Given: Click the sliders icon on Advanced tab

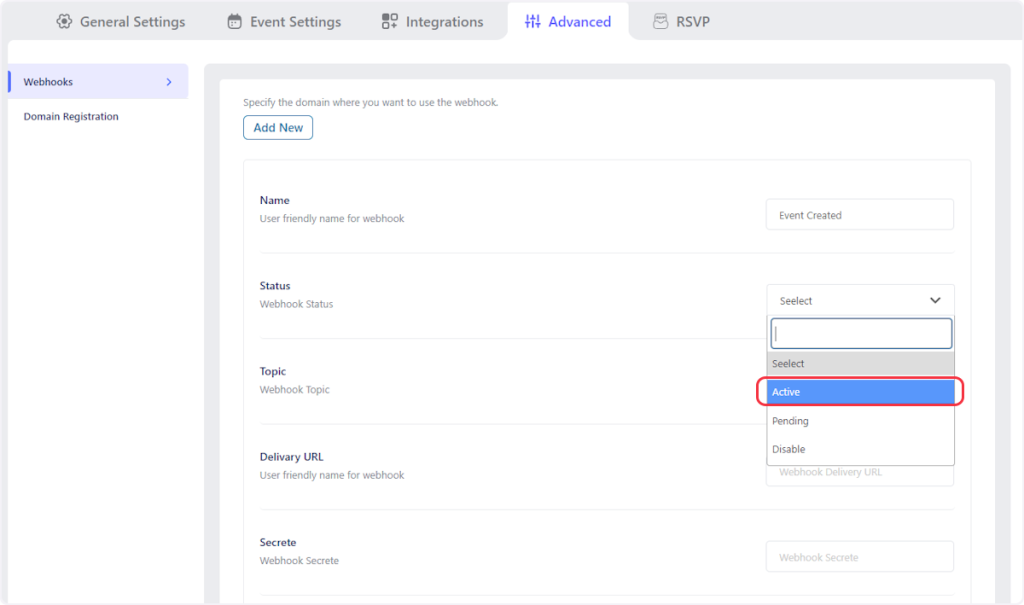Looking at the screenshot, I should 533,21.
